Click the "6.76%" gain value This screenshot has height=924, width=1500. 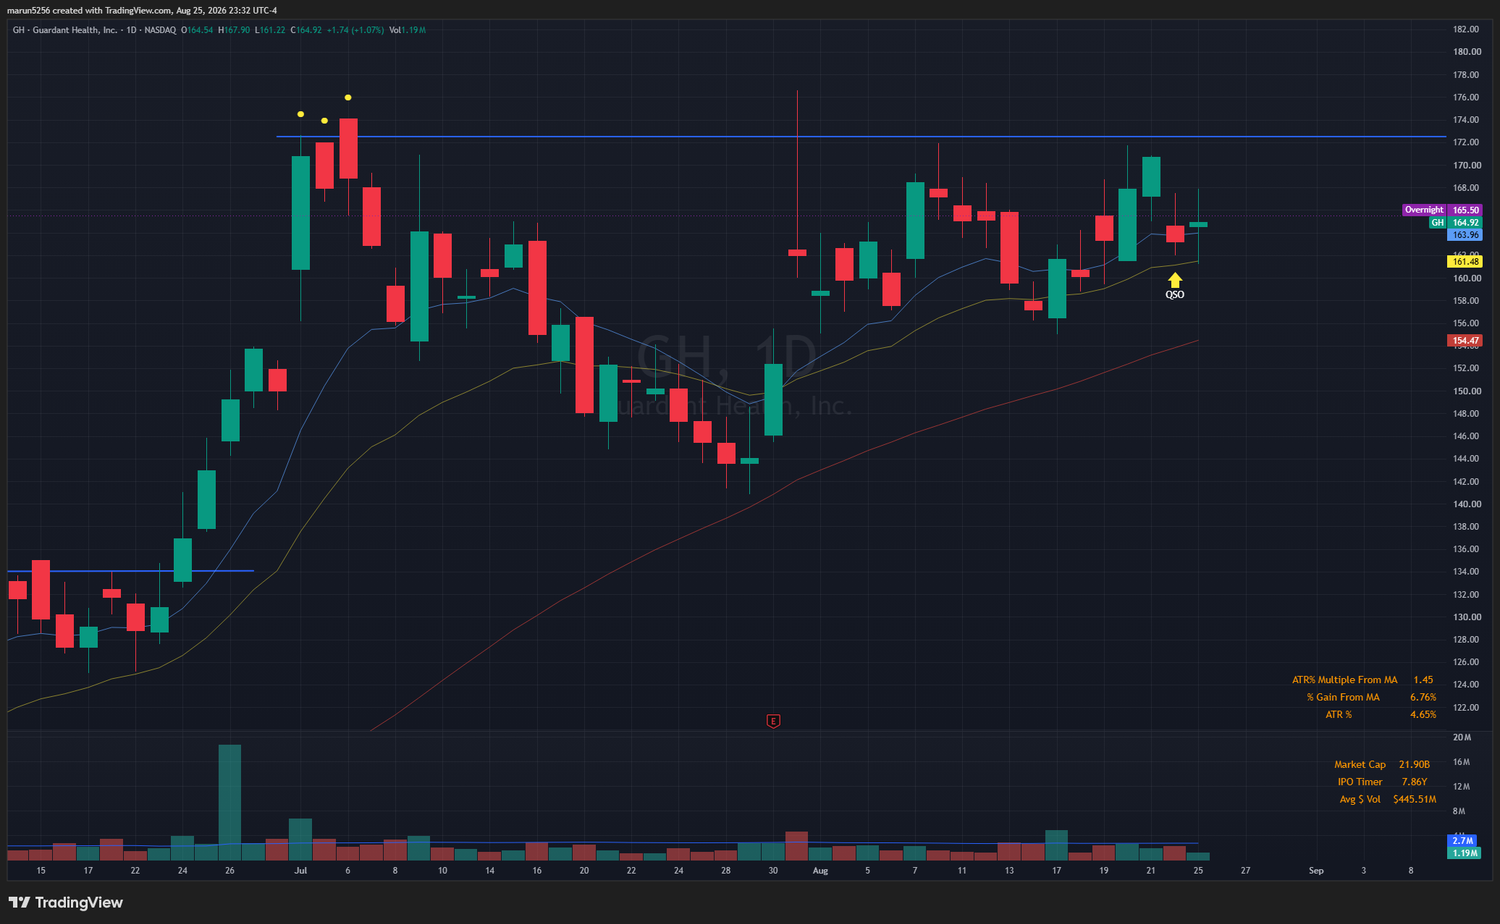coord(1423,697)
